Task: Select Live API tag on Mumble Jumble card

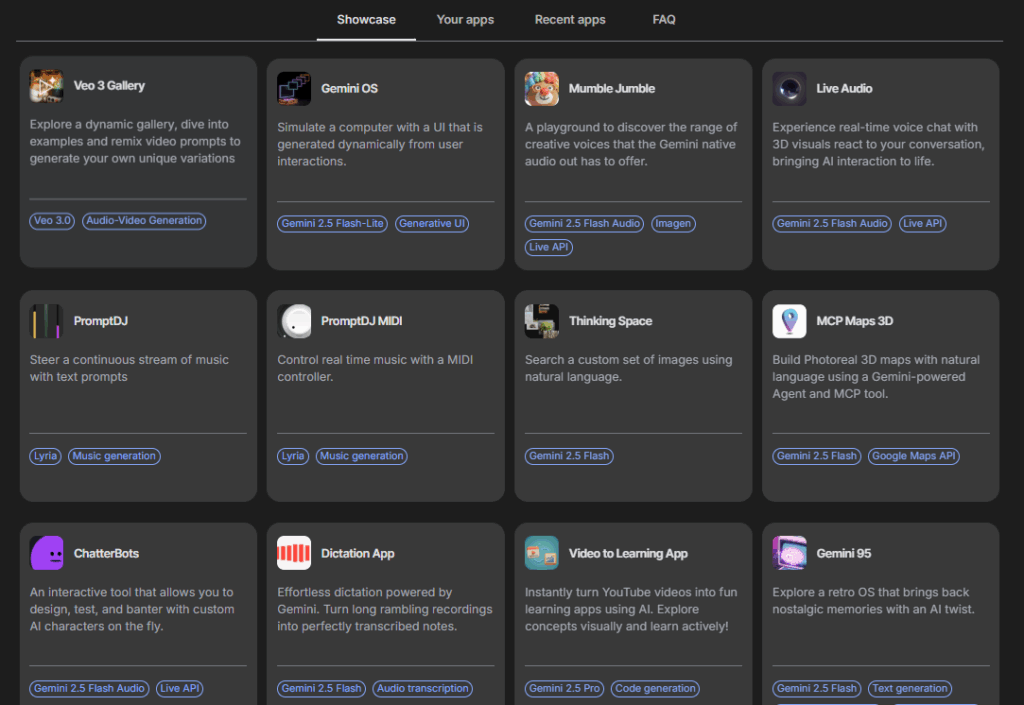Action: pos(549,247)
